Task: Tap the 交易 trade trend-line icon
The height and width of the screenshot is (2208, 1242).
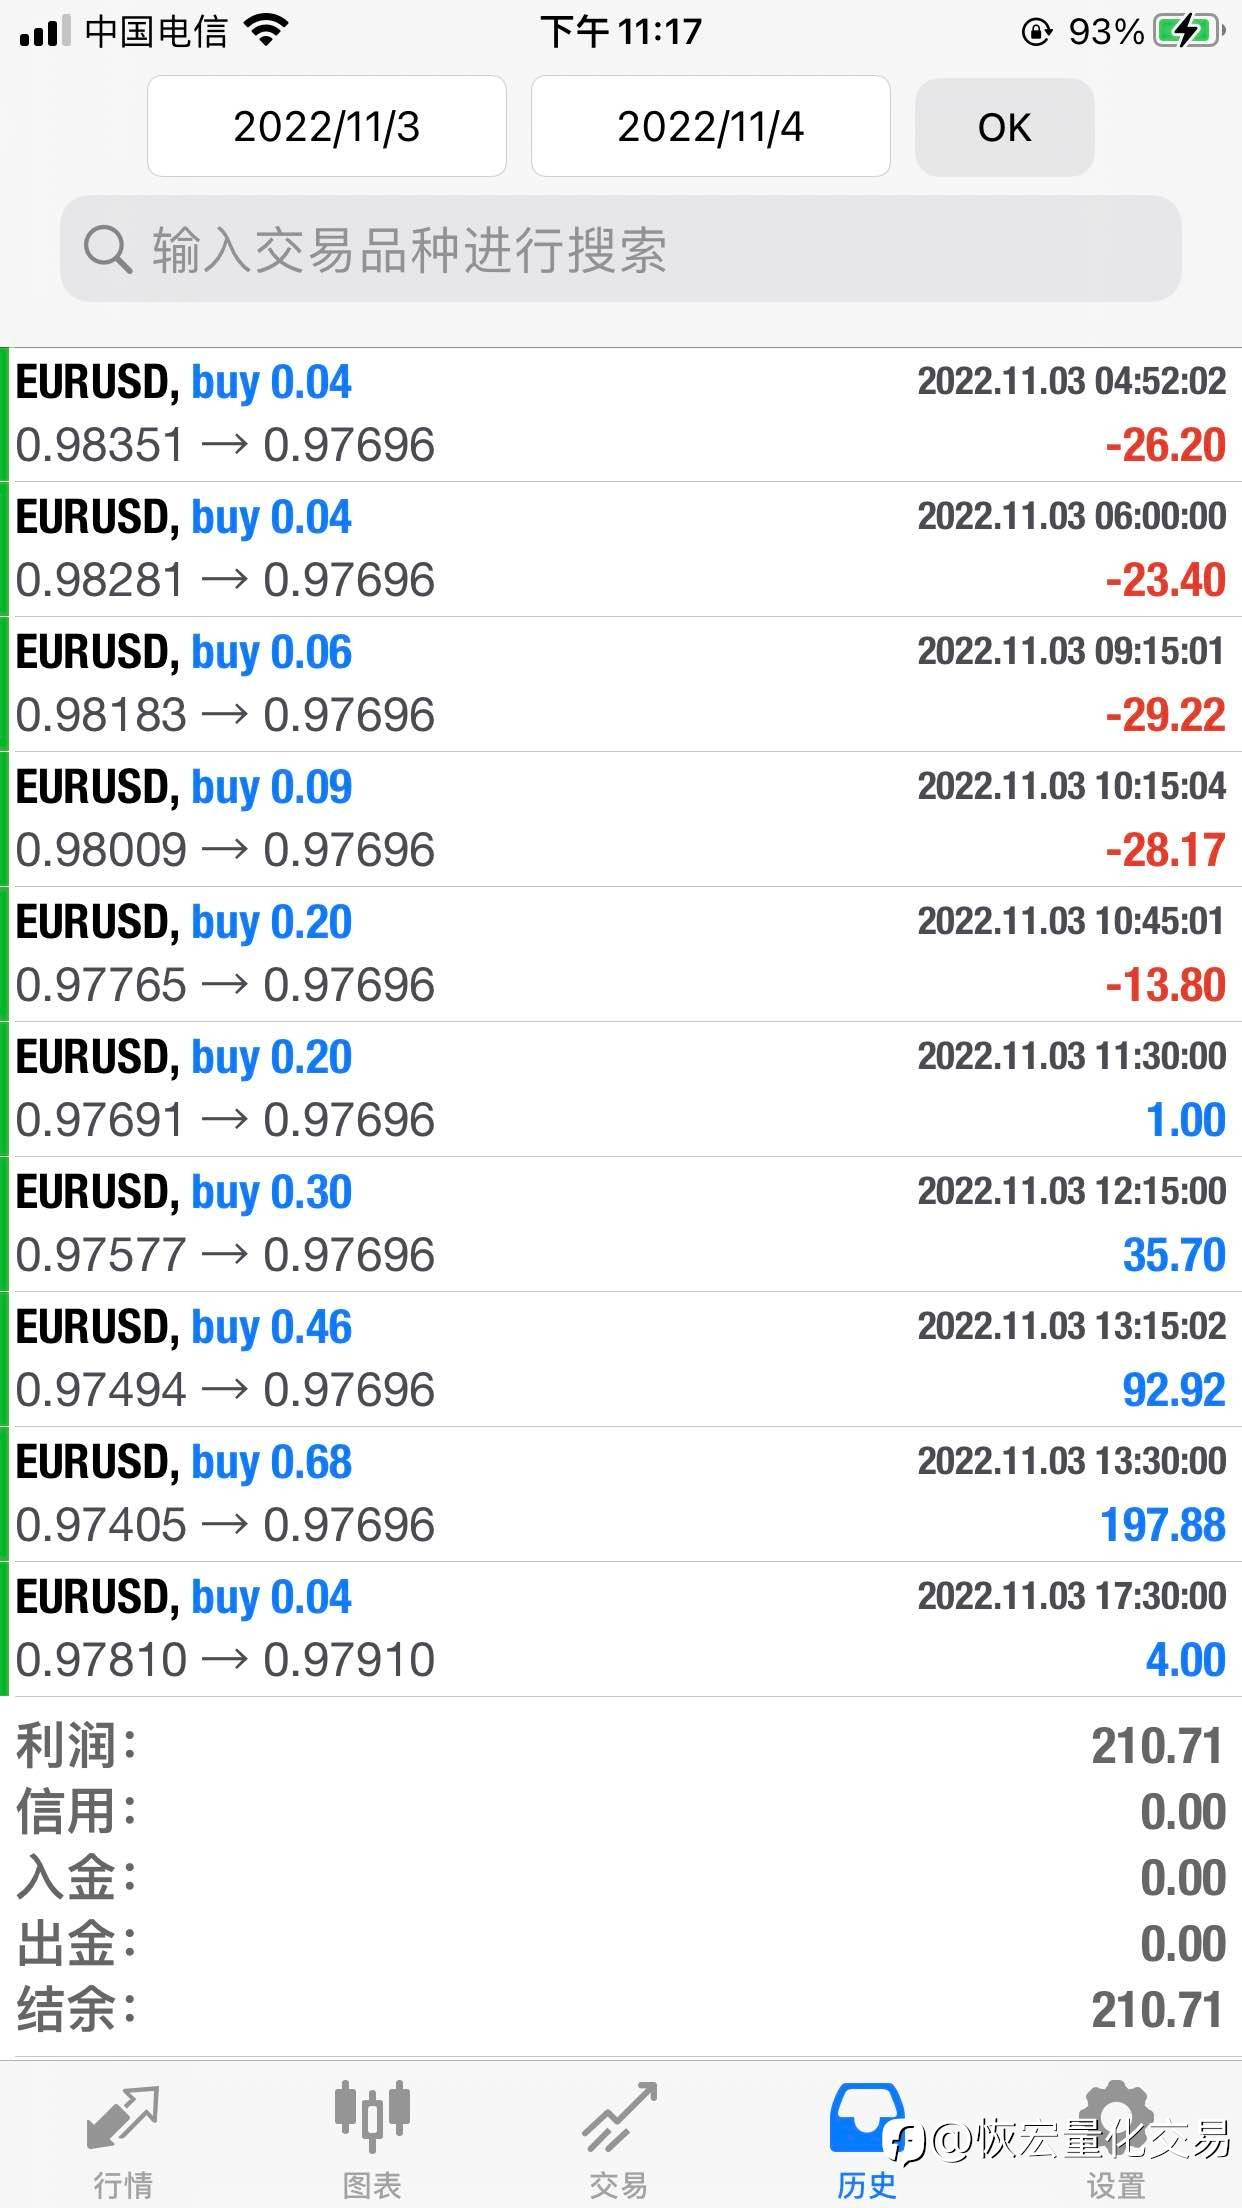Action: click(x=619, y=2115)
